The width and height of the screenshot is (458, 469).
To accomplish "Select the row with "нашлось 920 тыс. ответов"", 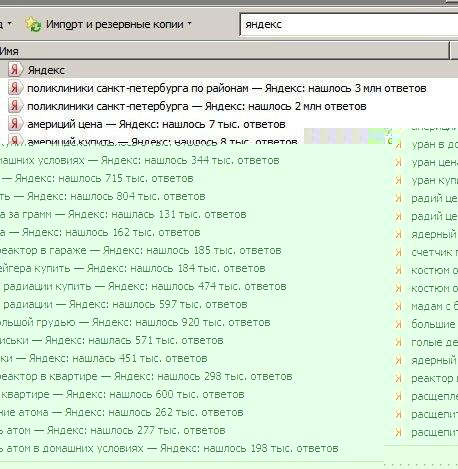I will tap(135, 322).
